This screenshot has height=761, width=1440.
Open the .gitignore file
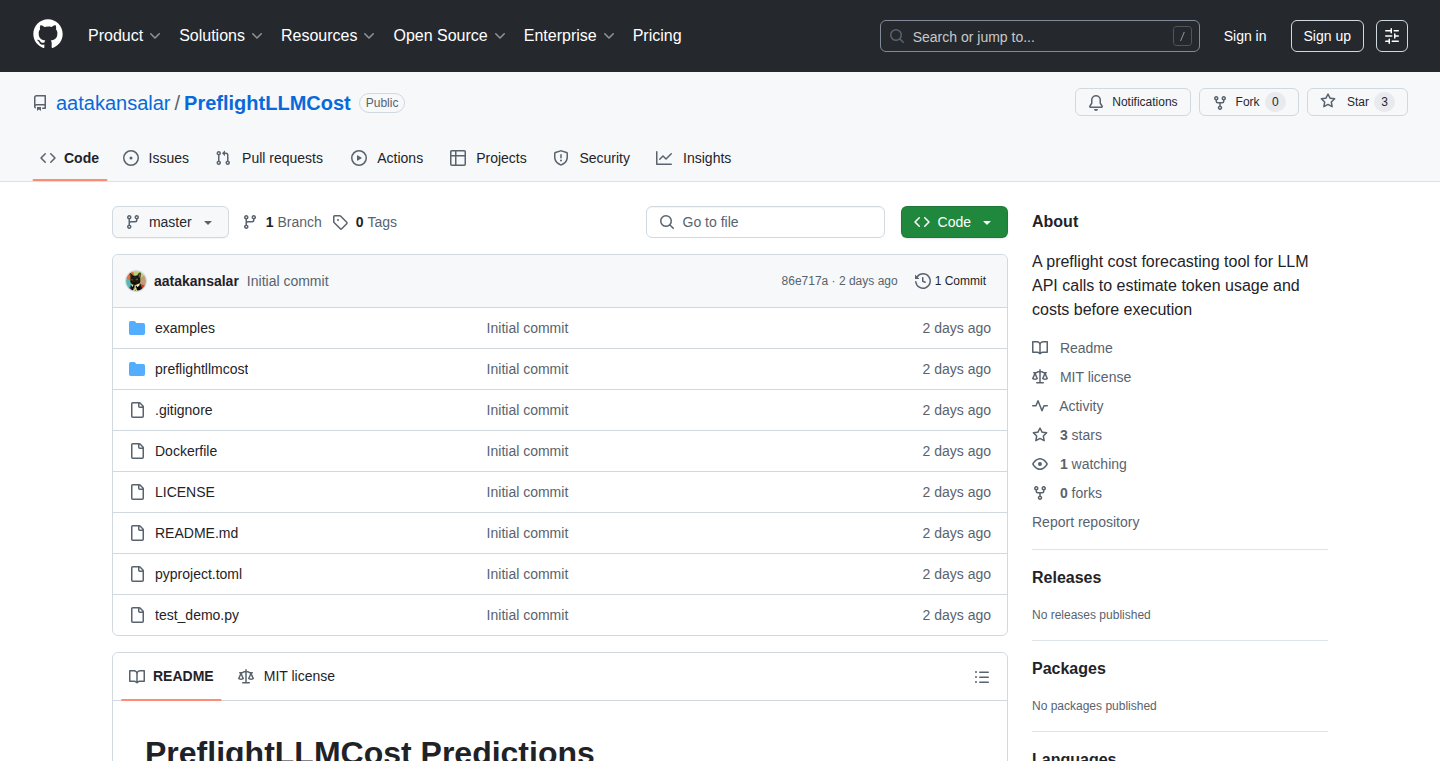184,410
